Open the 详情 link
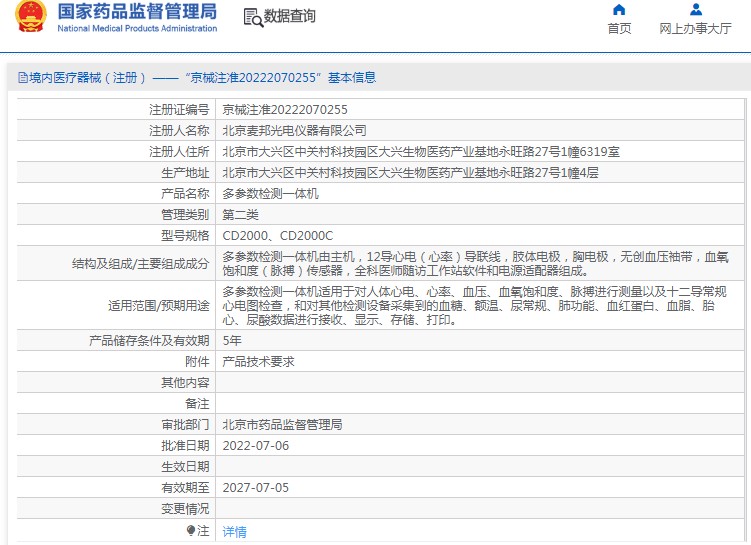 click(234, 532)
